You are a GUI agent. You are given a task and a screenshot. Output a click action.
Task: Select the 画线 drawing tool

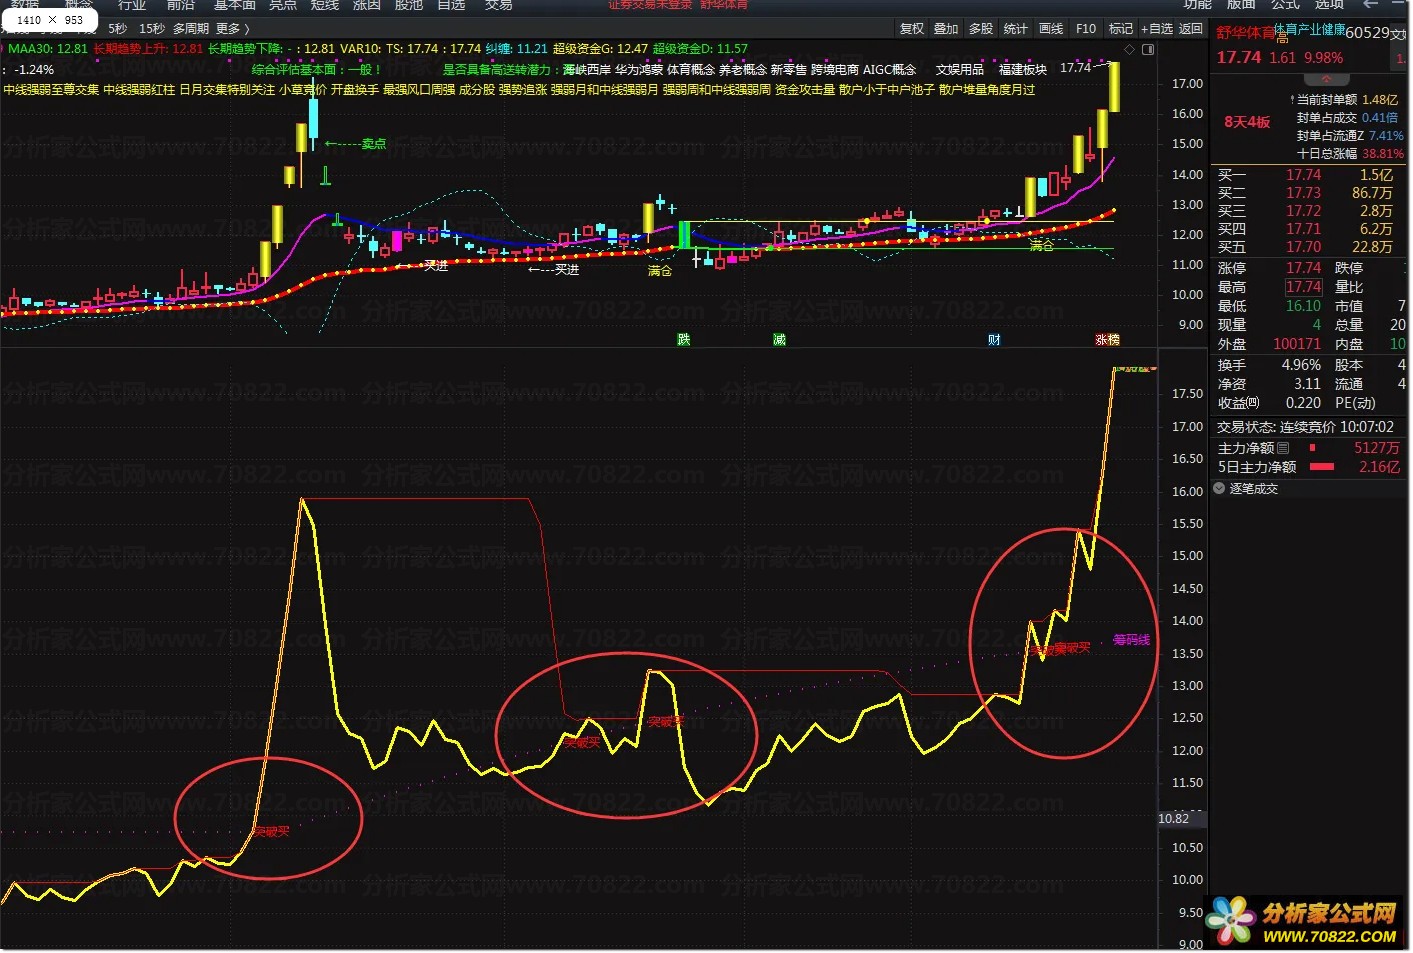pyautogui.click(x=1051, y=29)
